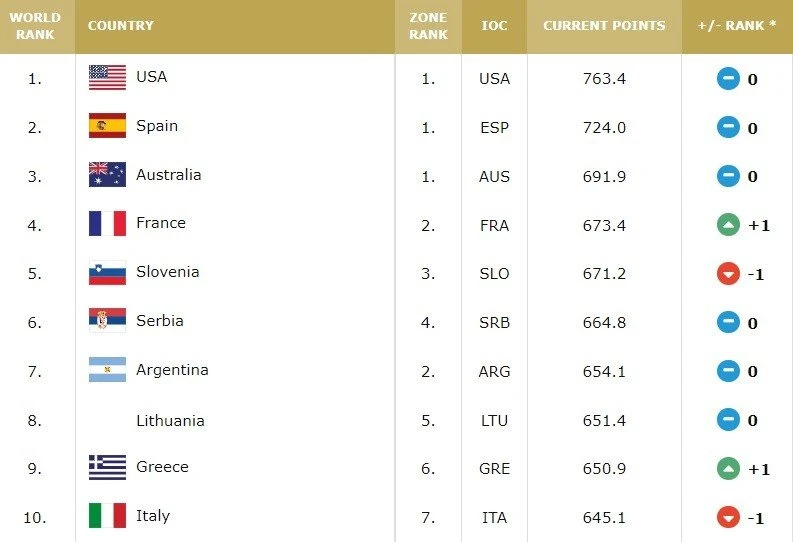Click the +/- Rank column header
This screenshot has width=793, height=542.
[737, 26]
